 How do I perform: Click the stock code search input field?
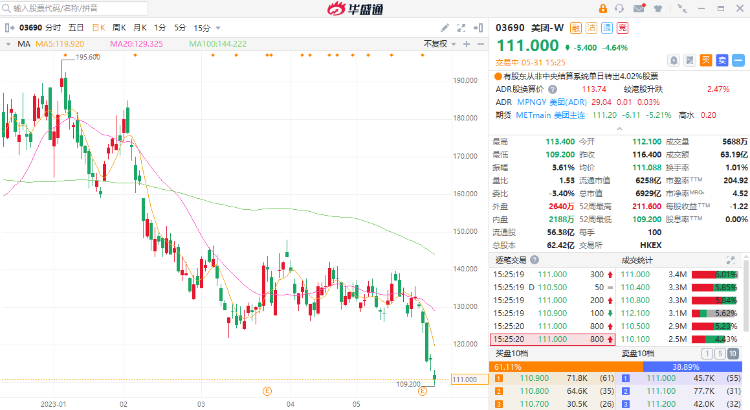point(74,8)
